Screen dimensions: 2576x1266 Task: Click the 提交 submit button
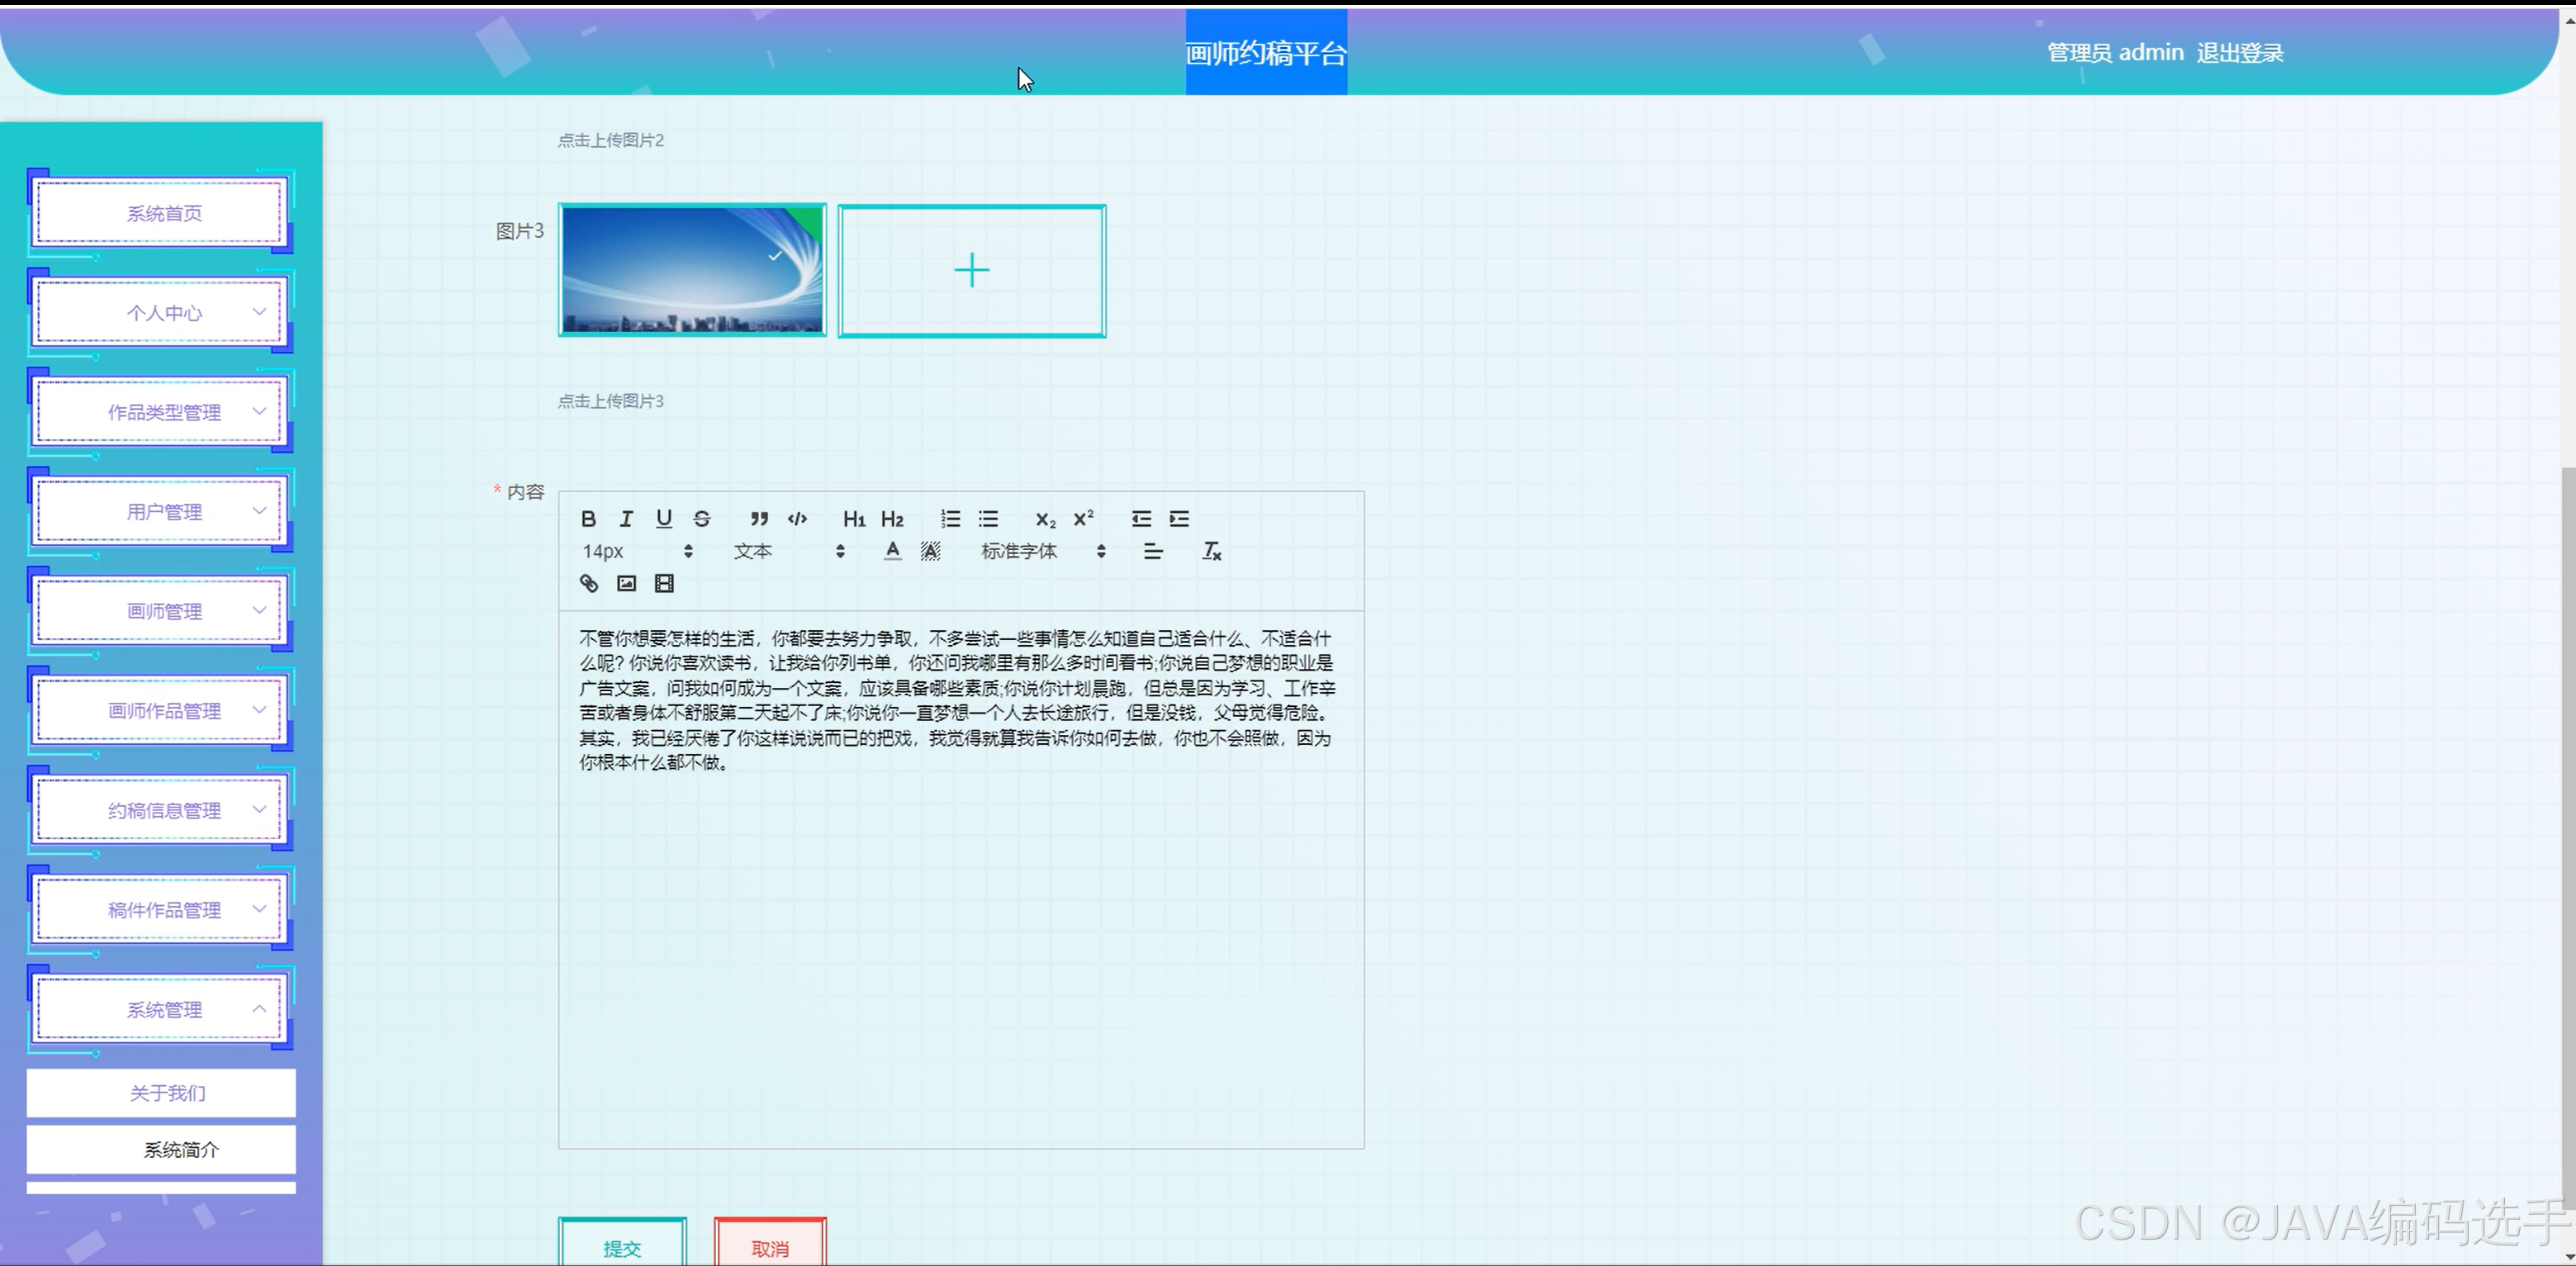tap(622, 1247)
